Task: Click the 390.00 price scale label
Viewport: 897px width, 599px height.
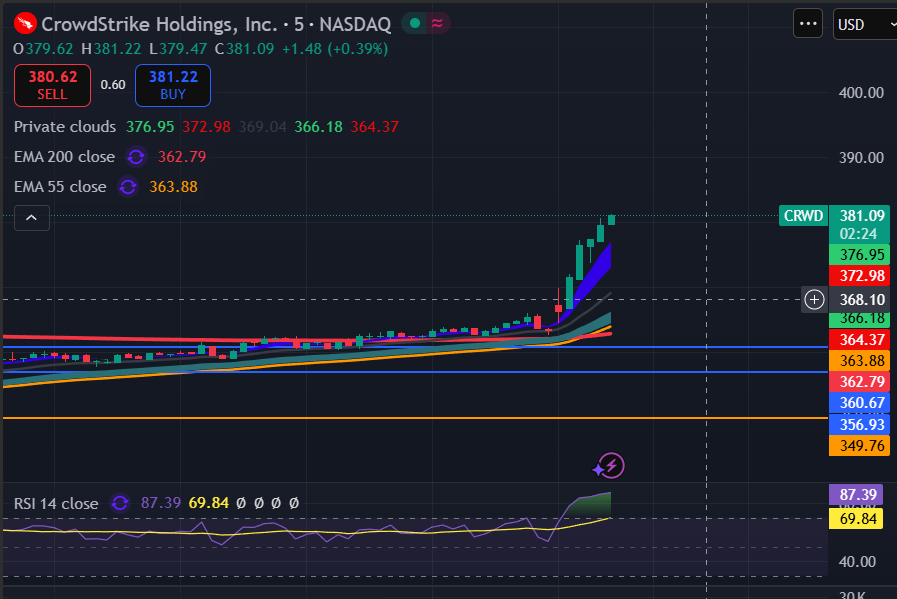Action: [x=861, y=158]
